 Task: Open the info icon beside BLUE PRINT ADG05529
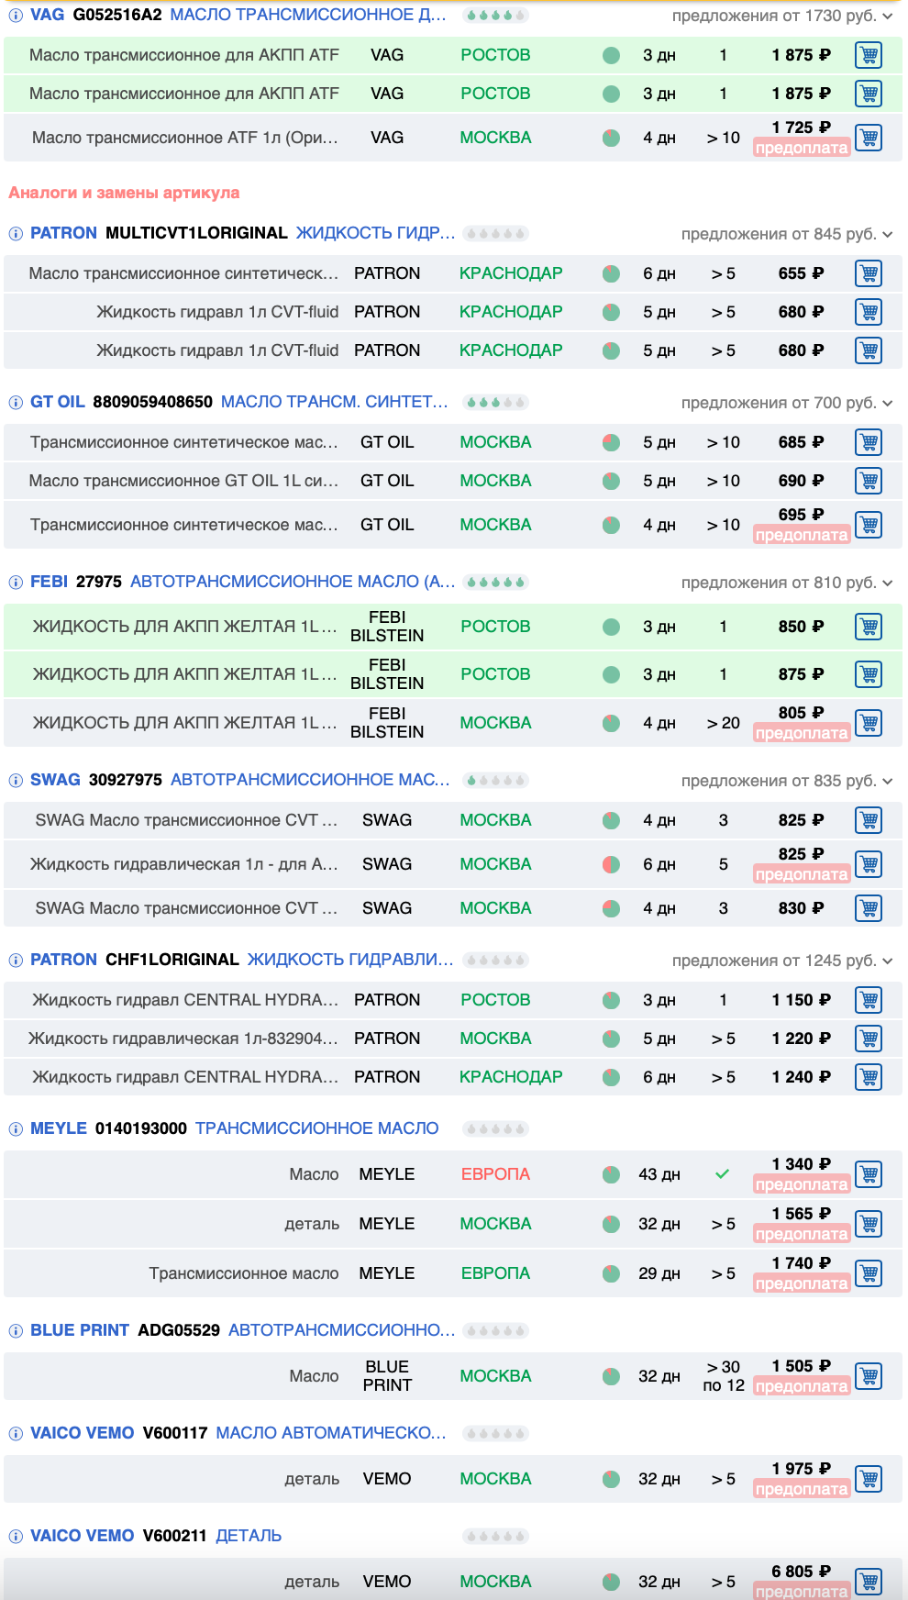[16, 1331]
